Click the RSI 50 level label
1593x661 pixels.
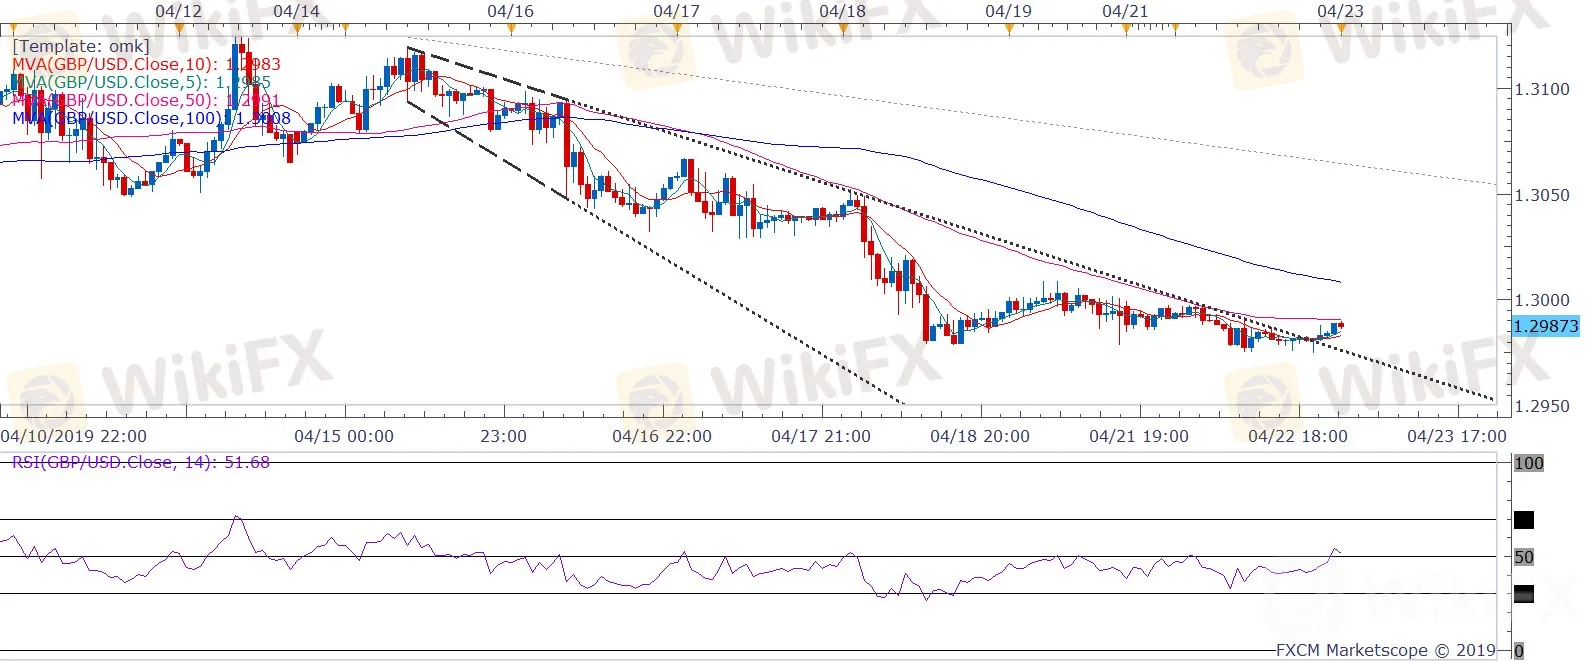tap(1523, 557)
